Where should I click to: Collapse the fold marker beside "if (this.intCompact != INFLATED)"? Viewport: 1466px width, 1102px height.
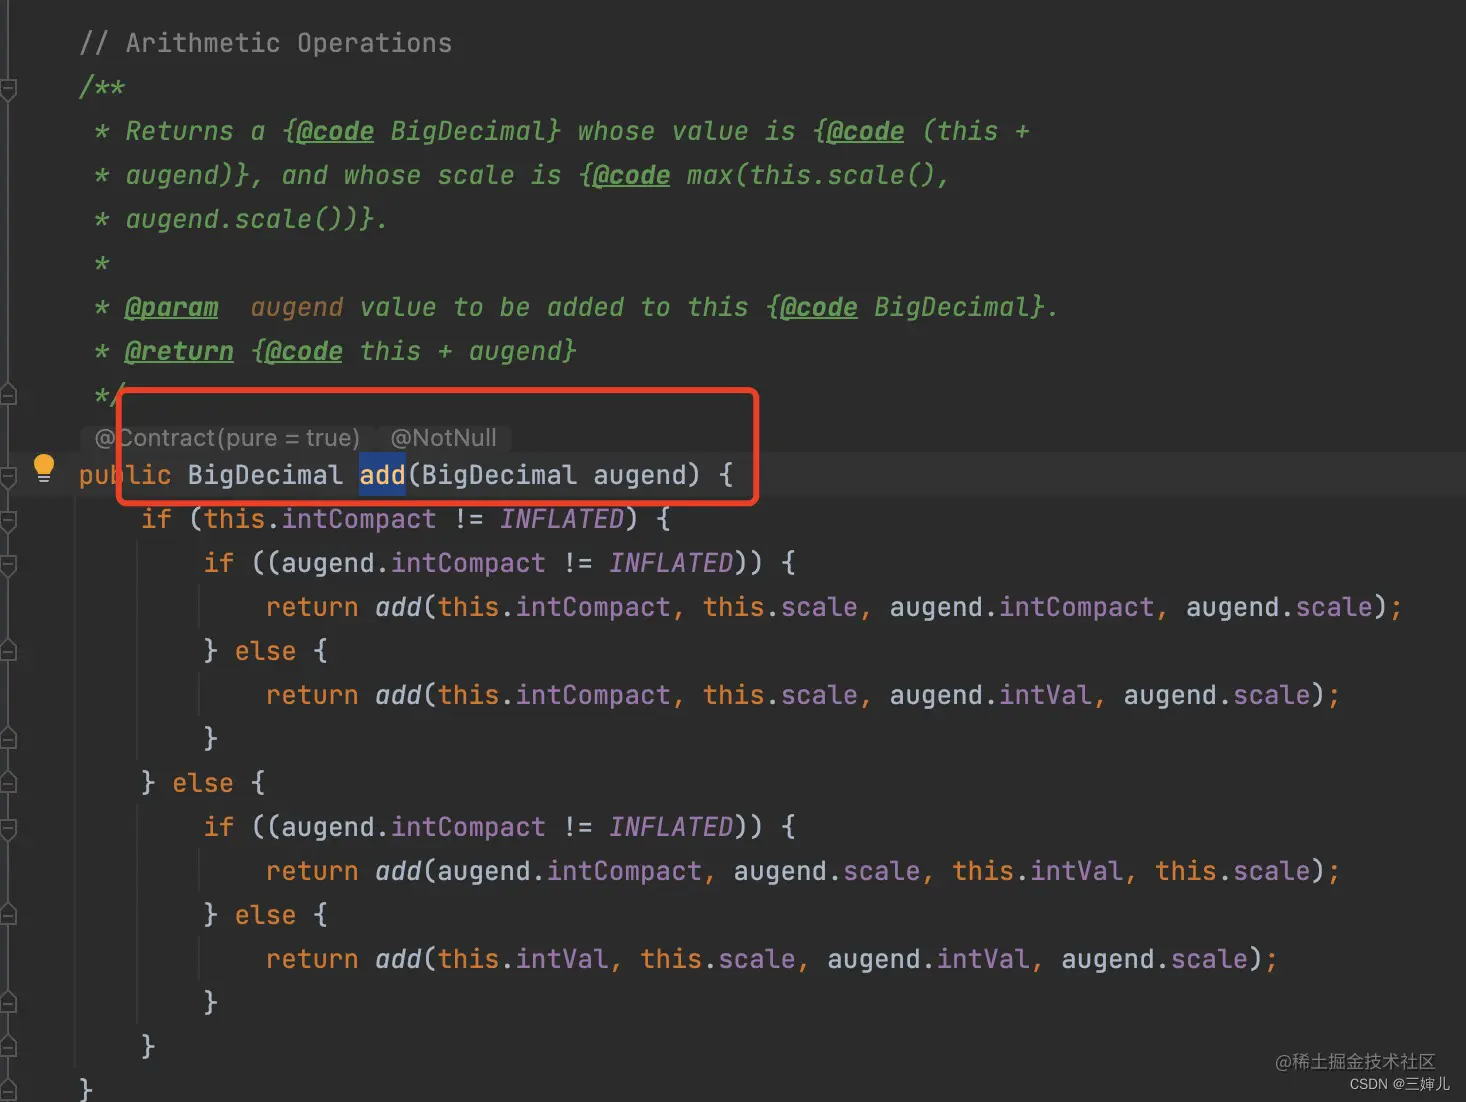pos(8,520)
